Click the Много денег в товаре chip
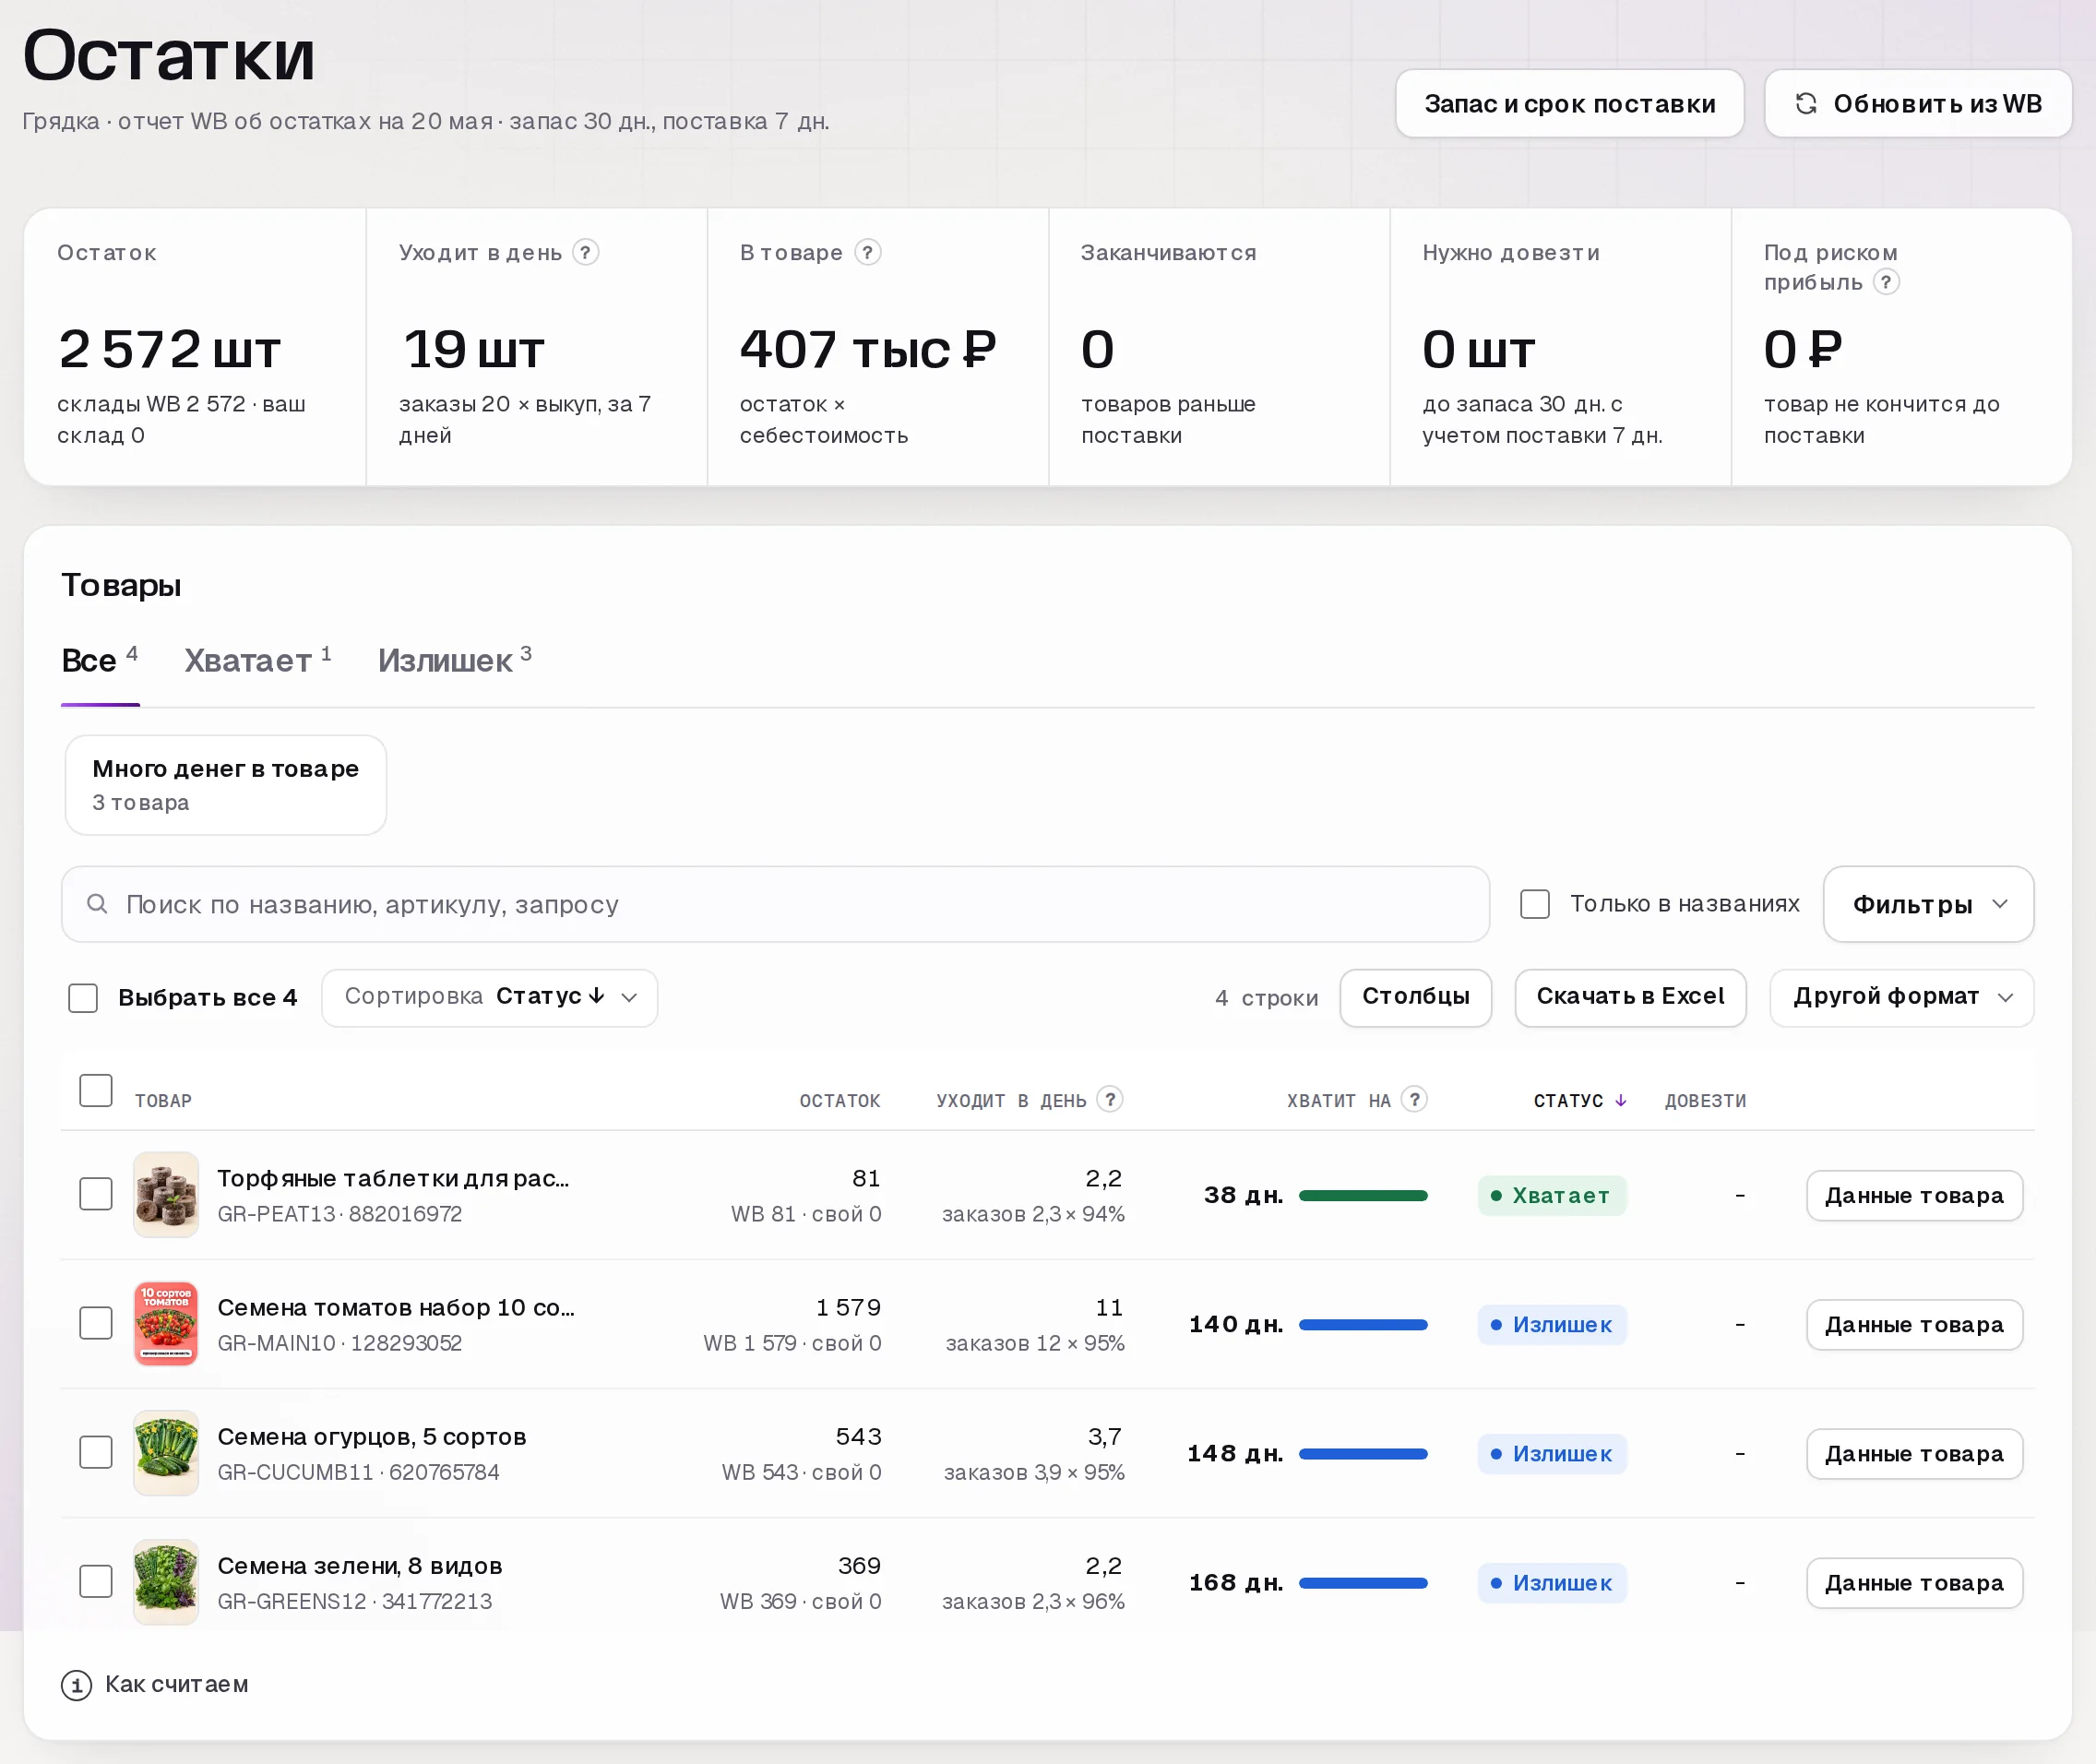2096x1764 pixels. (x=226, y=785)
